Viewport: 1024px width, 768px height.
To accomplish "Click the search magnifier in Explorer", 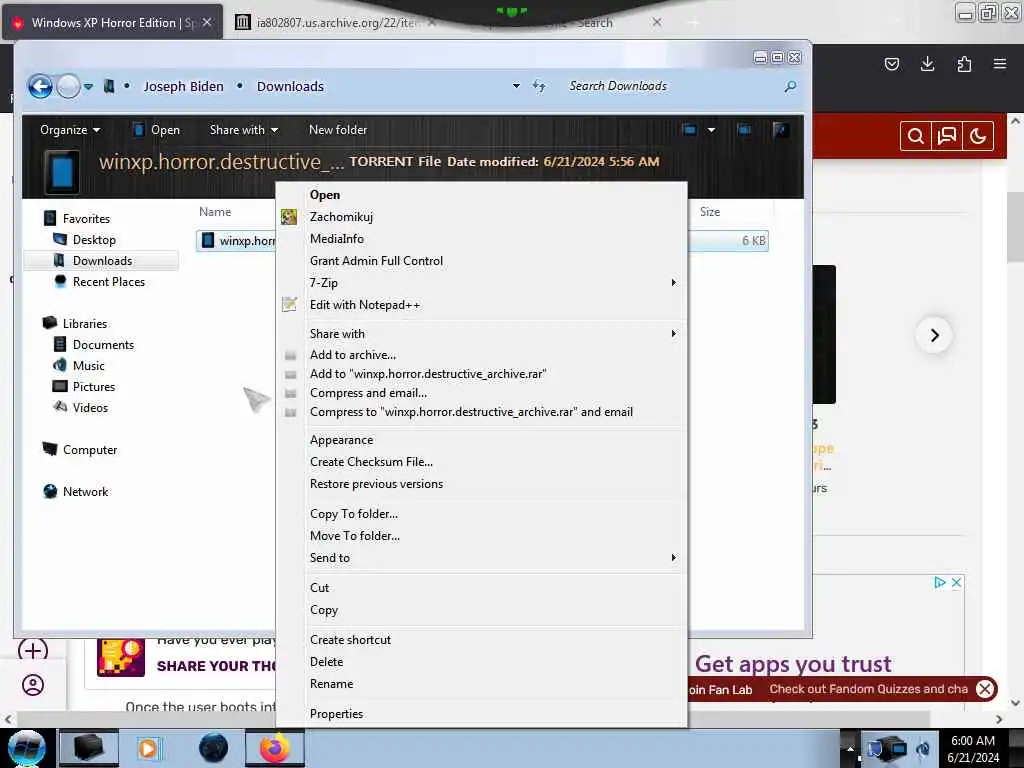I will click(x=790, y=86).
